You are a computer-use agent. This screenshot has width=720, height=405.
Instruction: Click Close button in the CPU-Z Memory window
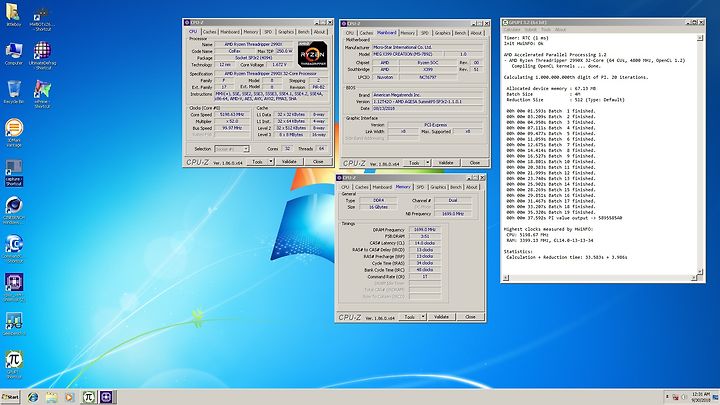pos(470,317)
